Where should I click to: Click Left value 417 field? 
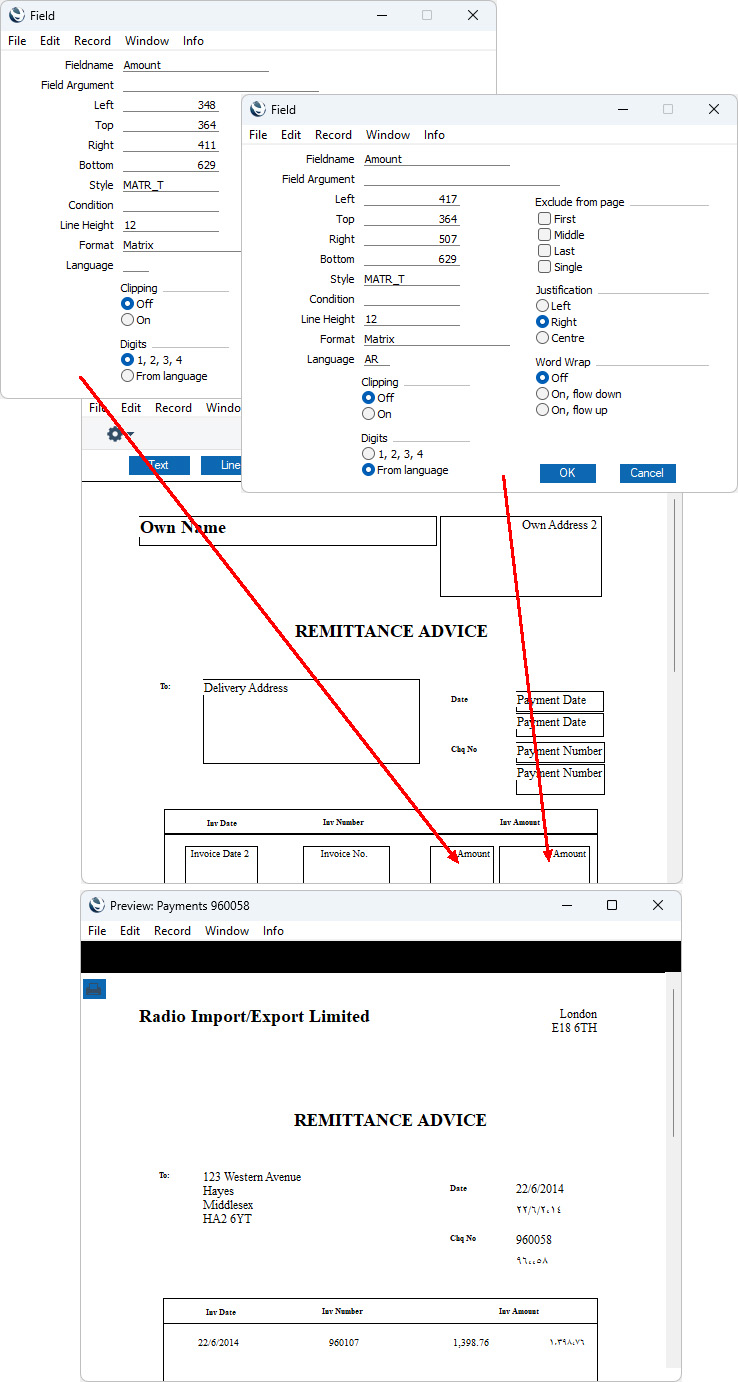coord(412,199)
